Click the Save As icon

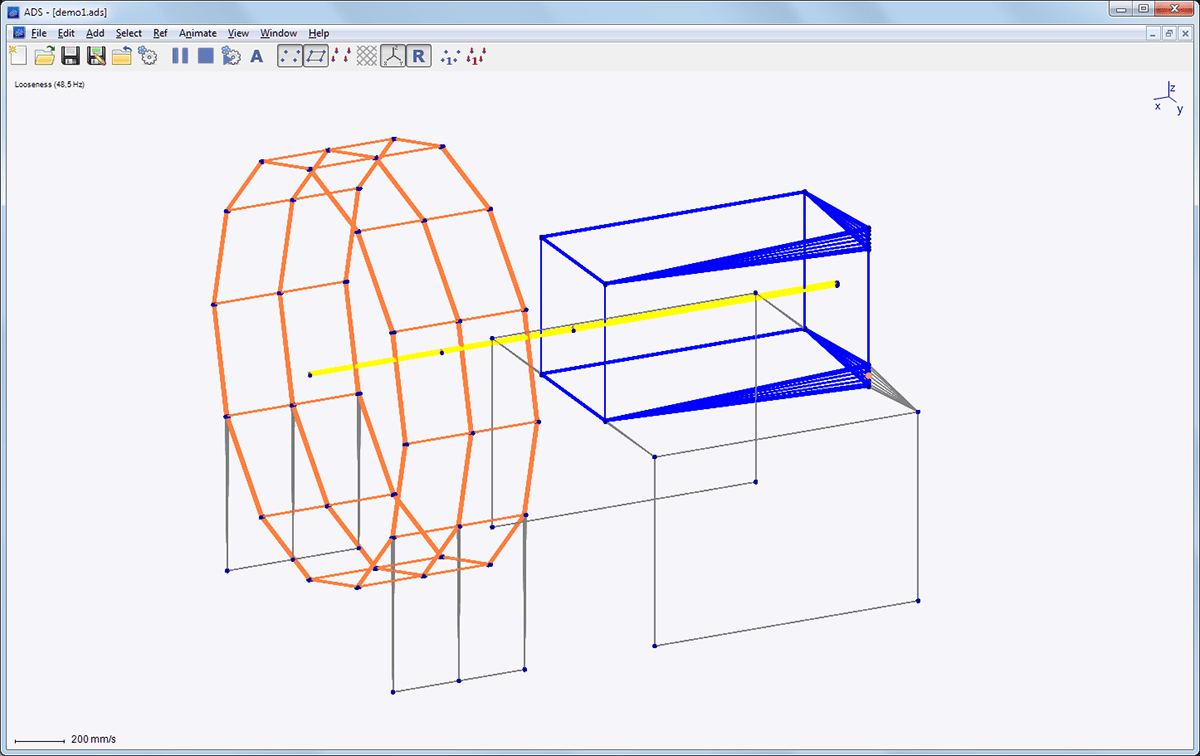coord(95,56)
